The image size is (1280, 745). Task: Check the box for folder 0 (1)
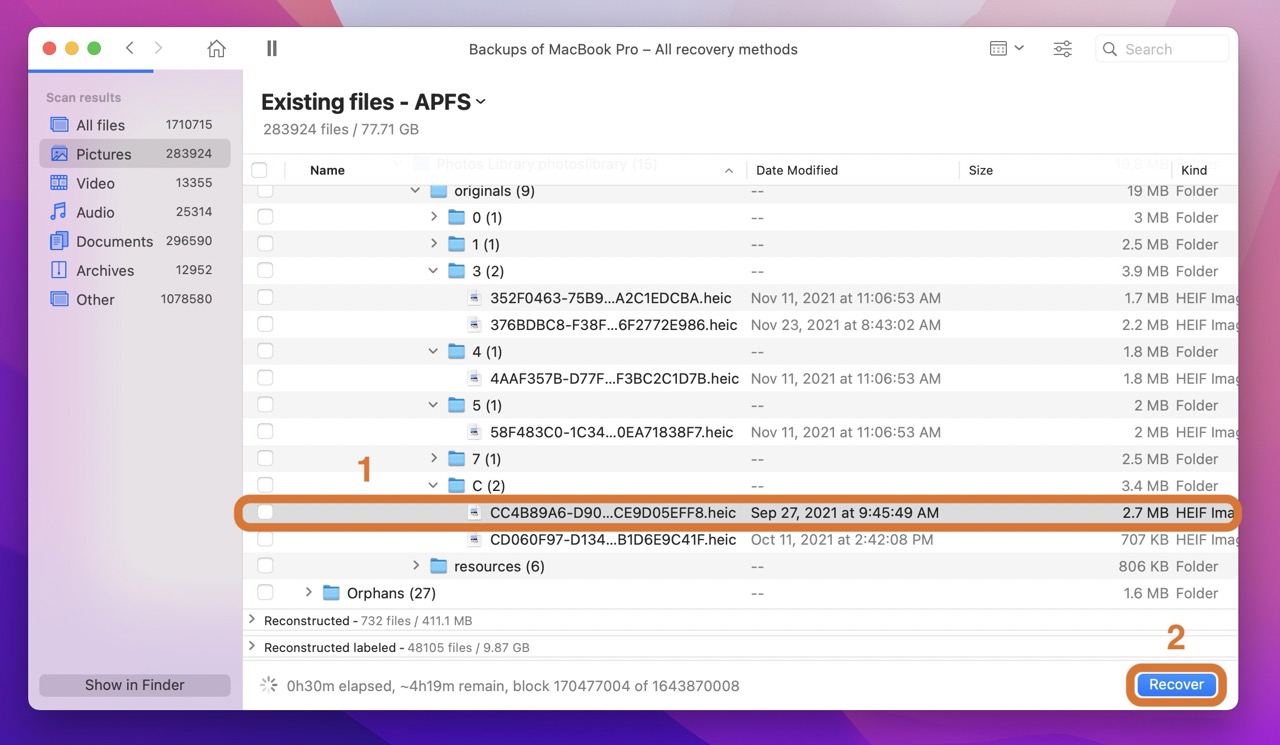pos(265,217)
